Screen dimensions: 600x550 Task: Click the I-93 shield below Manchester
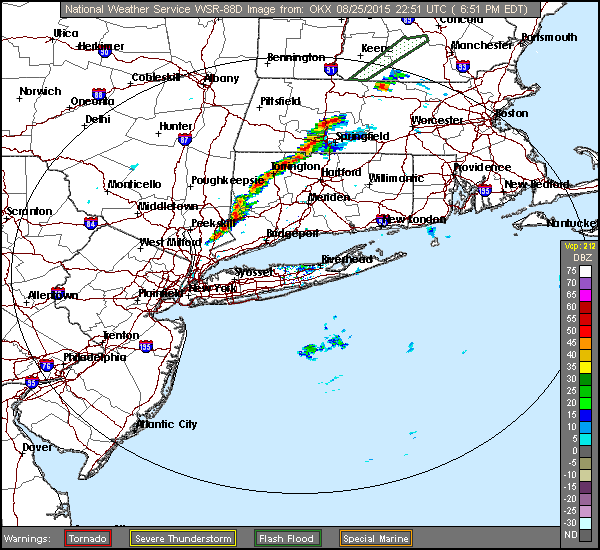[462, 66]
